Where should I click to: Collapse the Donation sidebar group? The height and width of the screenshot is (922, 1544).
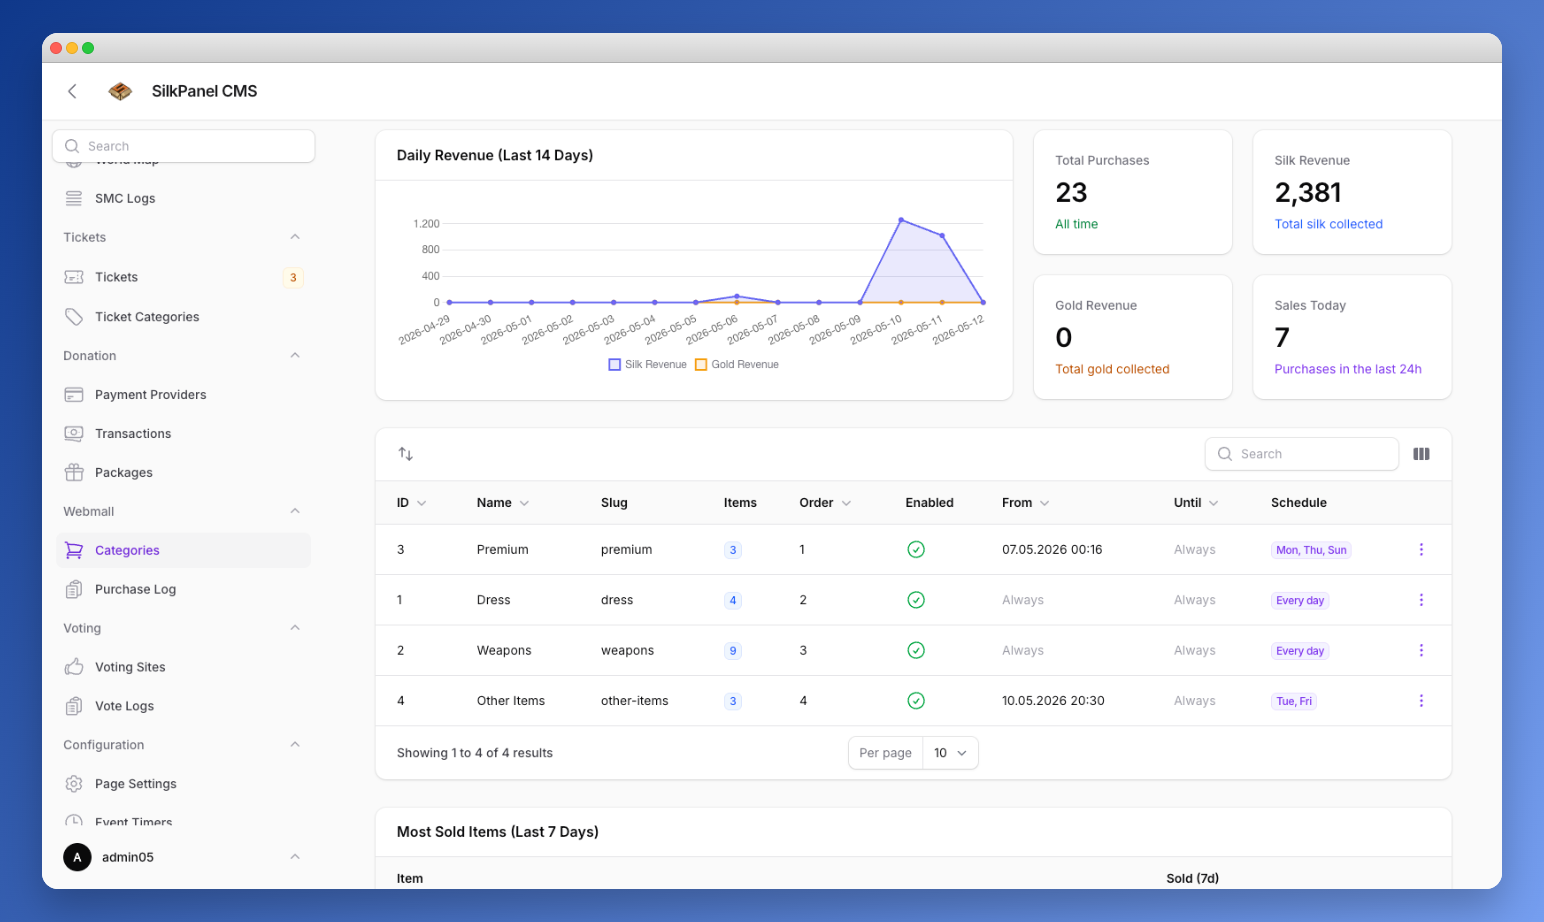[295, 356]
